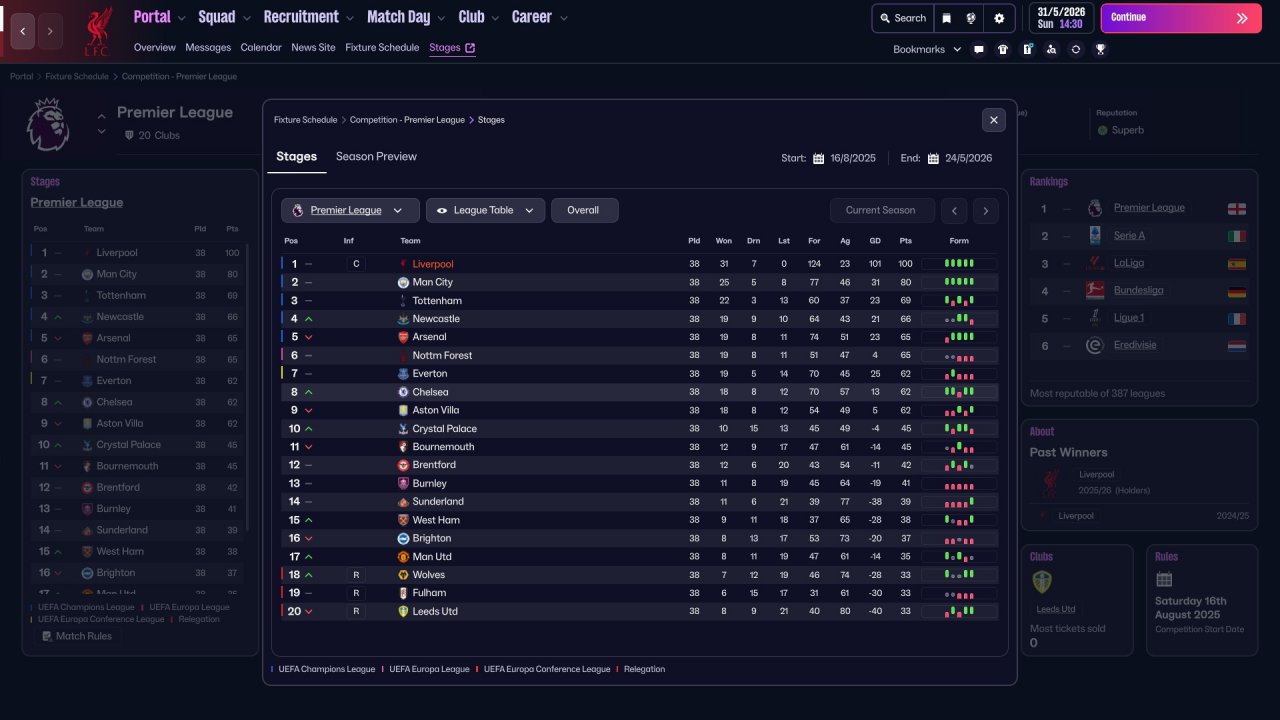Go forward with the right navigation arrow
Screen dimensions: 1280x720
pyautogui.click(x=50, y=31)
